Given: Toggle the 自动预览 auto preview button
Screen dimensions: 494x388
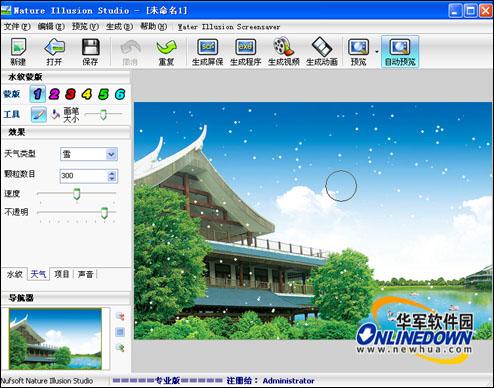Looking at the screenshot, I should [400, 52].
